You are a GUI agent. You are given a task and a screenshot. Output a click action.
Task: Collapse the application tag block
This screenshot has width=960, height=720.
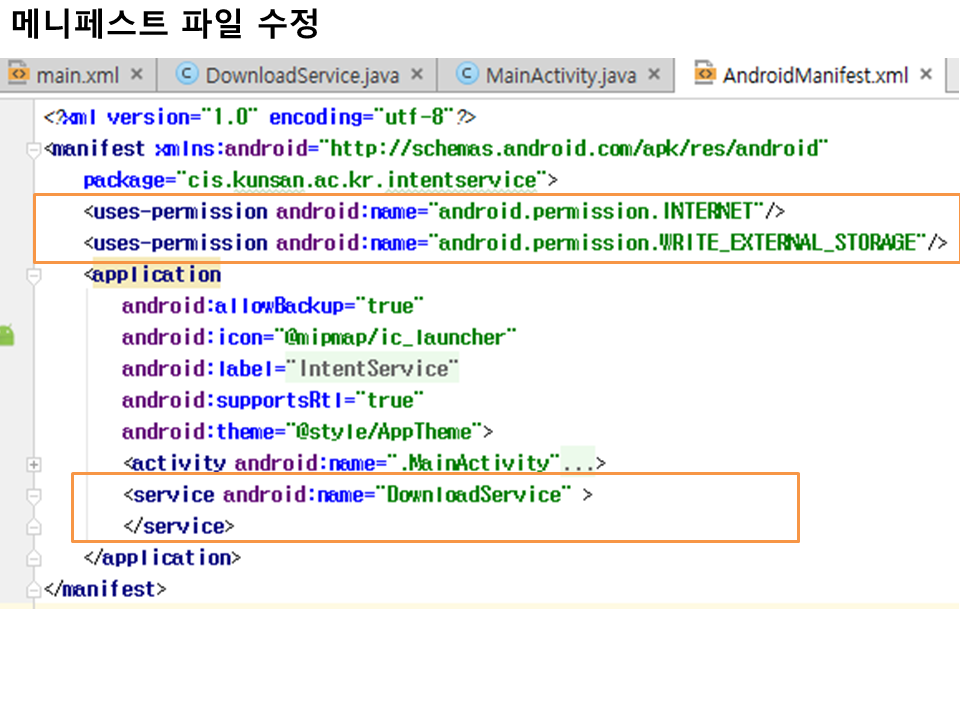pos(34,275)
